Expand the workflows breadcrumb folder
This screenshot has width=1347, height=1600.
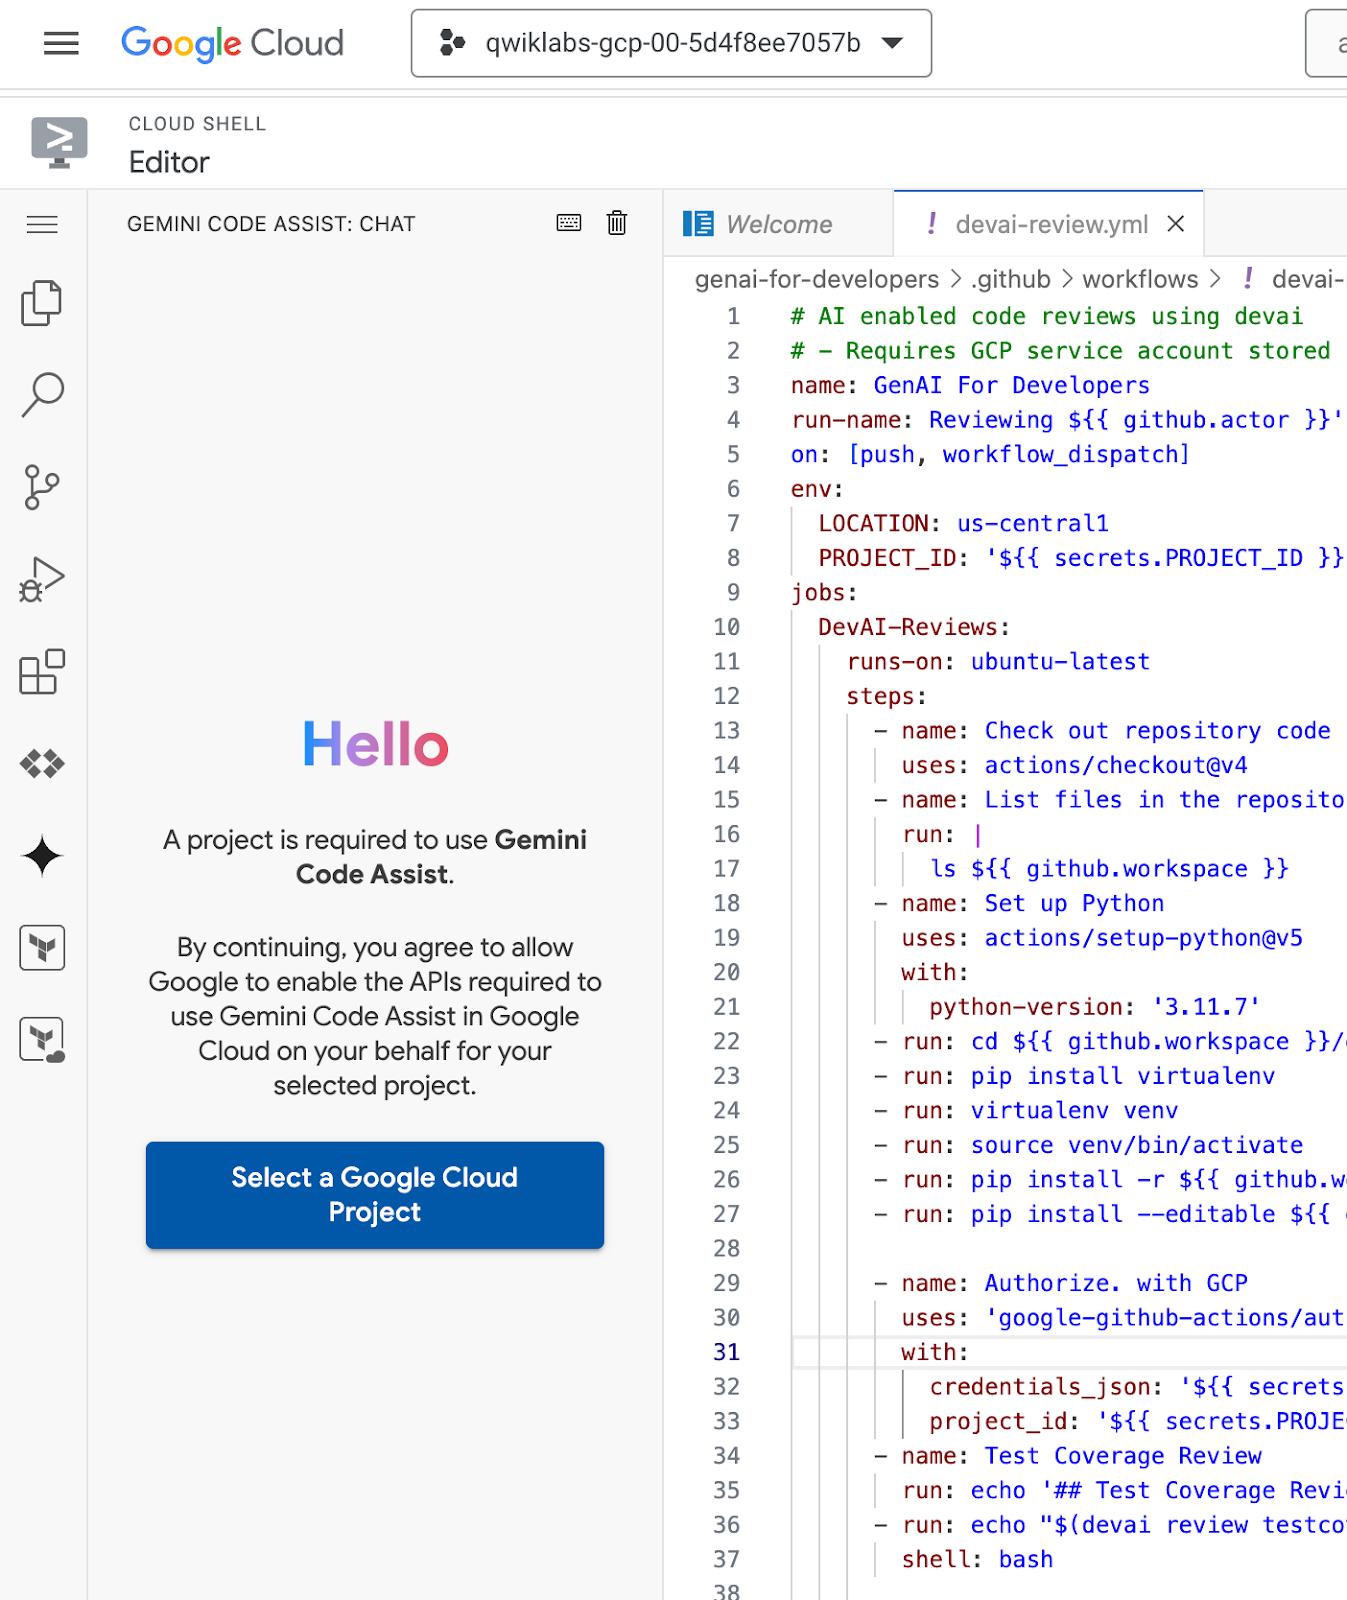point(1140,279)
